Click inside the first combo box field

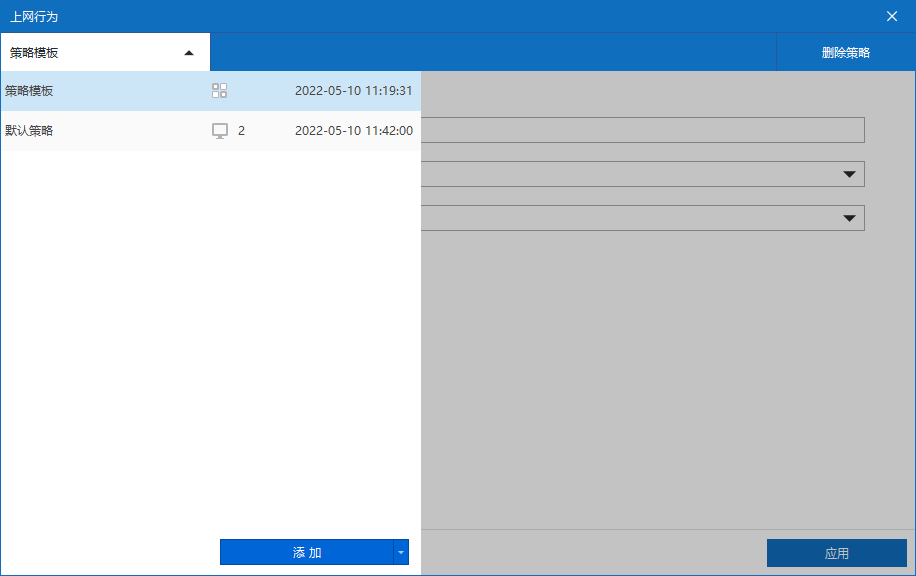point(631,174)
